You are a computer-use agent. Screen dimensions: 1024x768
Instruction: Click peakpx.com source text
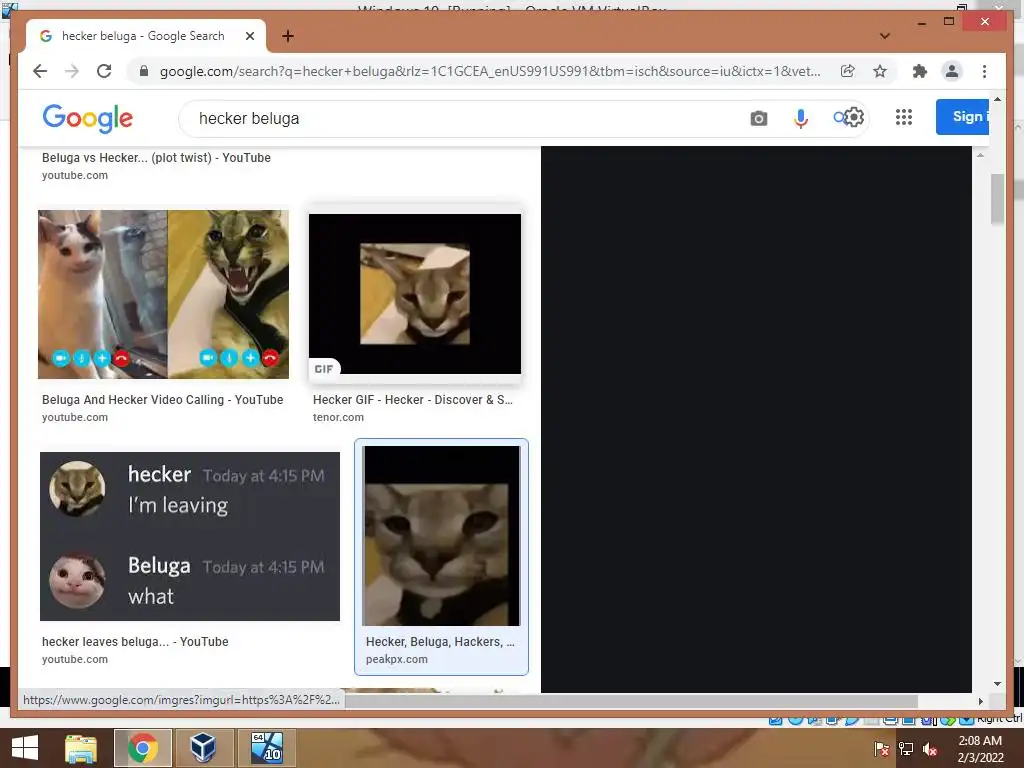pyautogui.click(x=396, y=660)
